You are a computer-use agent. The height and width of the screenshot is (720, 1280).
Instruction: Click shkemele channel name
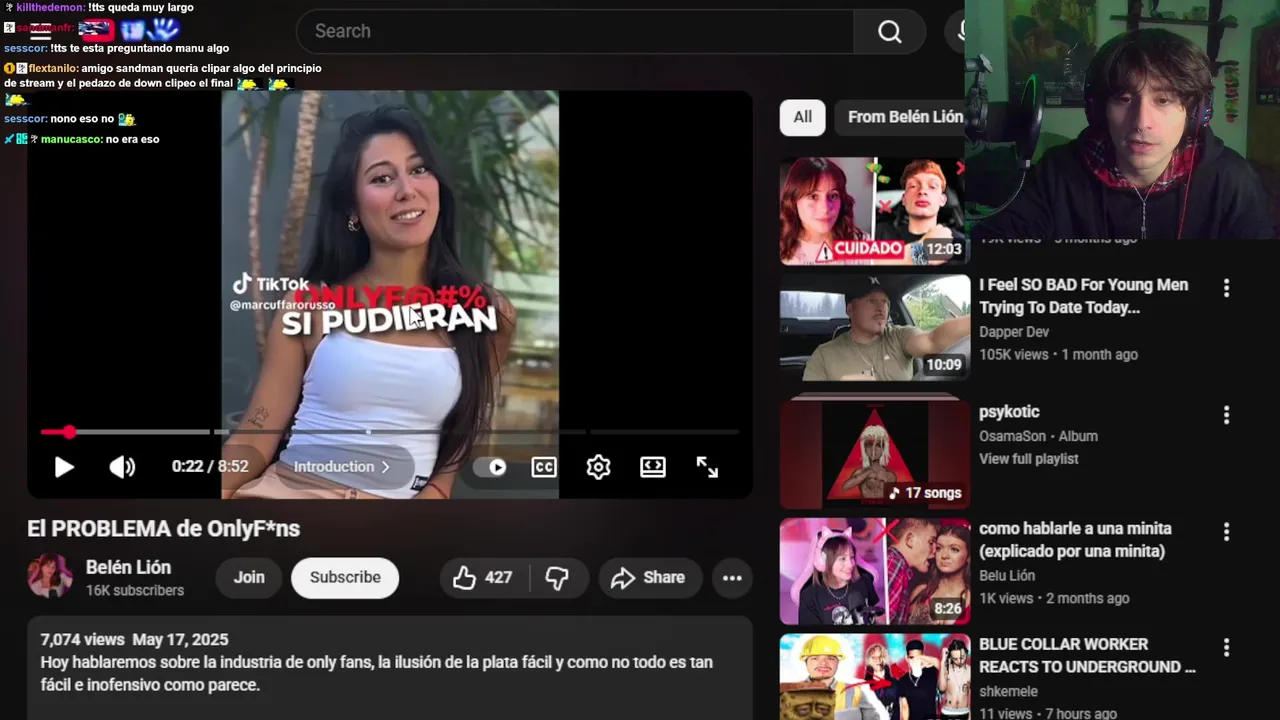(1008, 692)
